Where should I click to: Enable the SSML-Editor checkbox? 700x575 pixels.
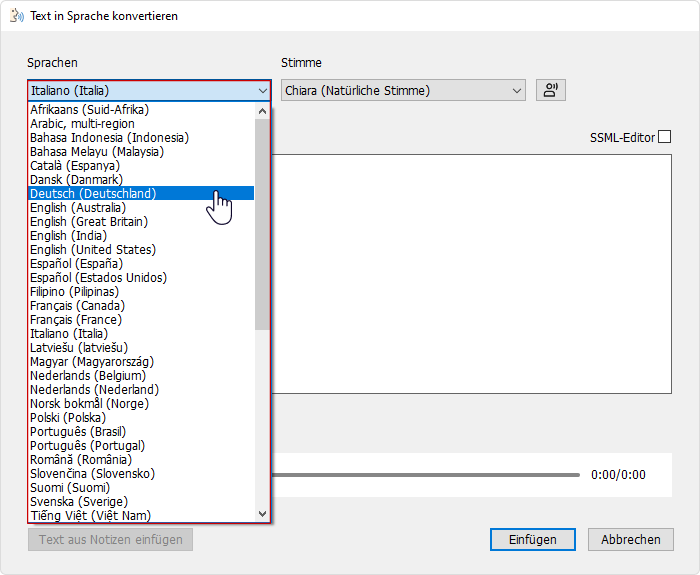[x=664, y=137]
